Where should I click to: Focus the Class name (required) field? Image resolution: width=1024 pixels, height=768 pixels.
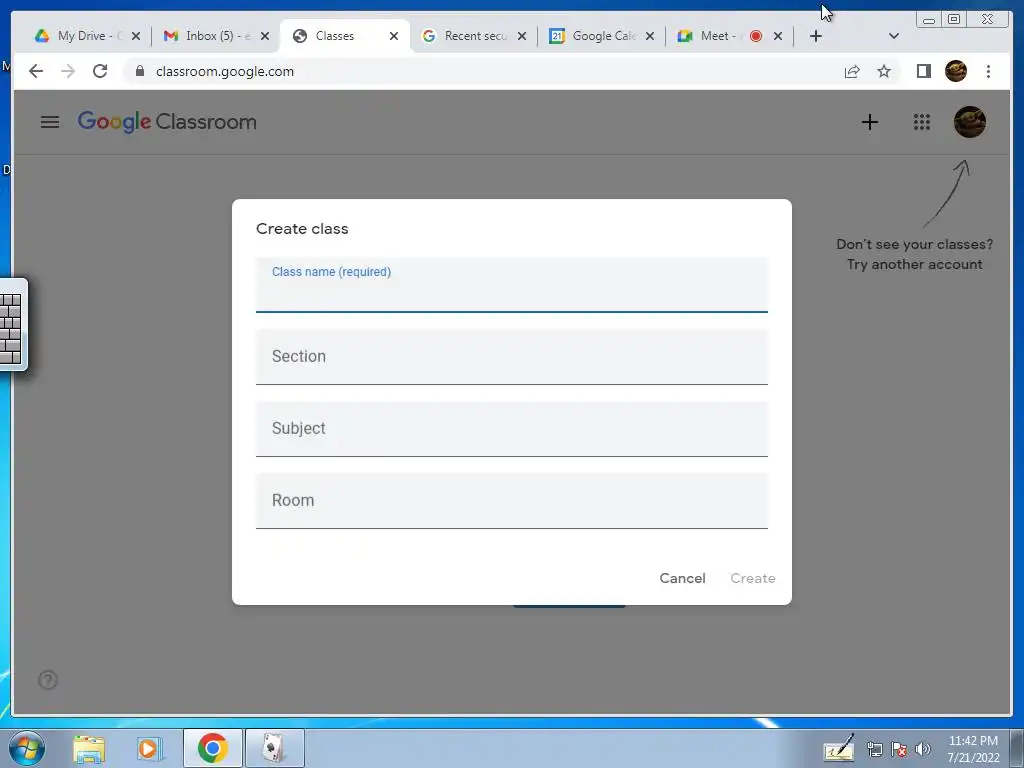coord(511,285)
